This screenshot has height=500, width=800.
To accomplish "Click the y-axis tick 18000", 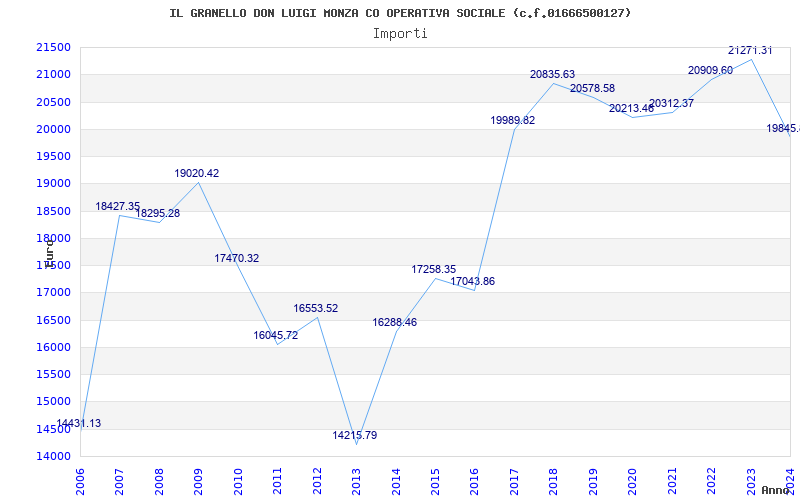I will coord(53,239).
